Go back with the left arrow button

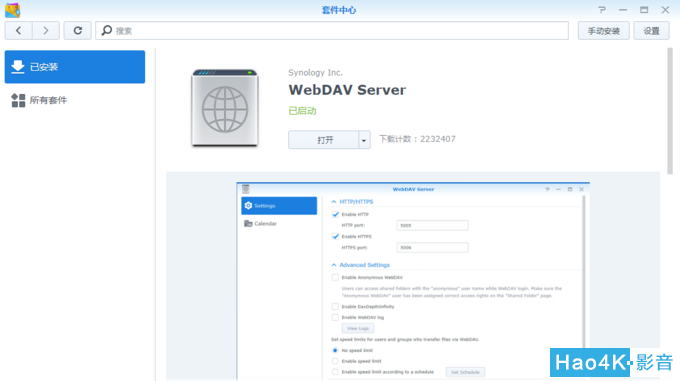tap(18, 31)
